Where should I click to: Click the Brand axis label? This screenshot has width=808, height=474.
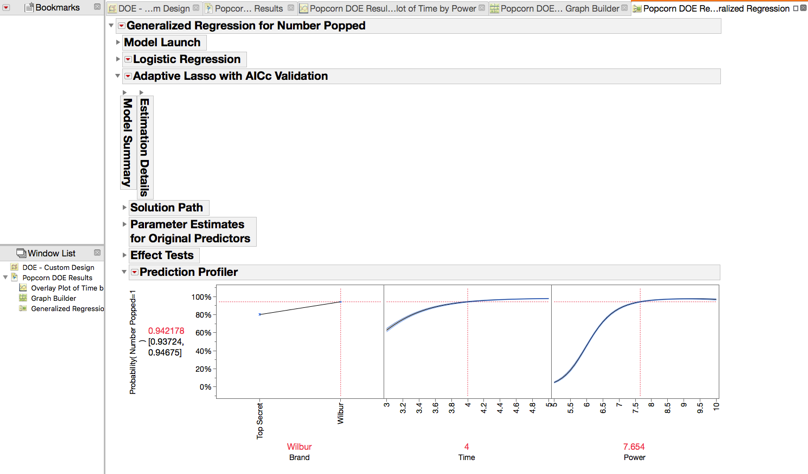click(299, 458)
